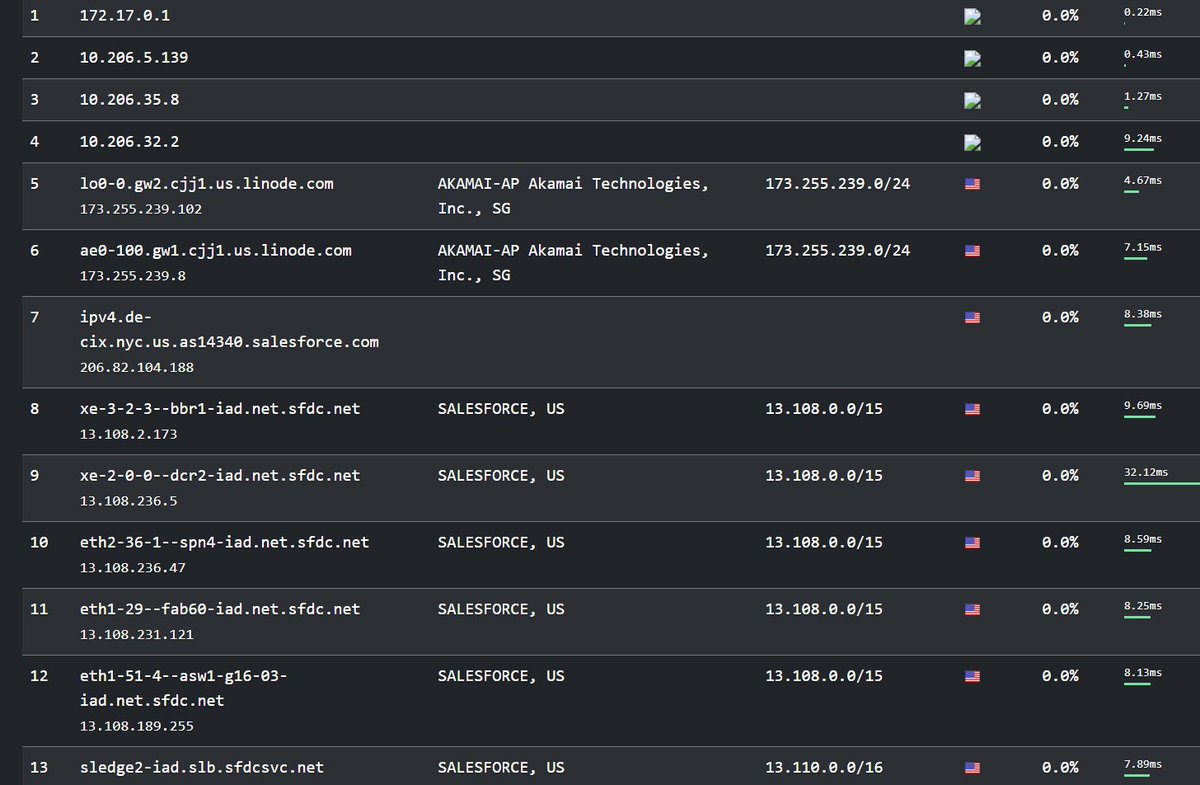Click US flag in sledge2-iad.slb row
The height and width of the screenshot is (785, 1200).
(972, 768)
